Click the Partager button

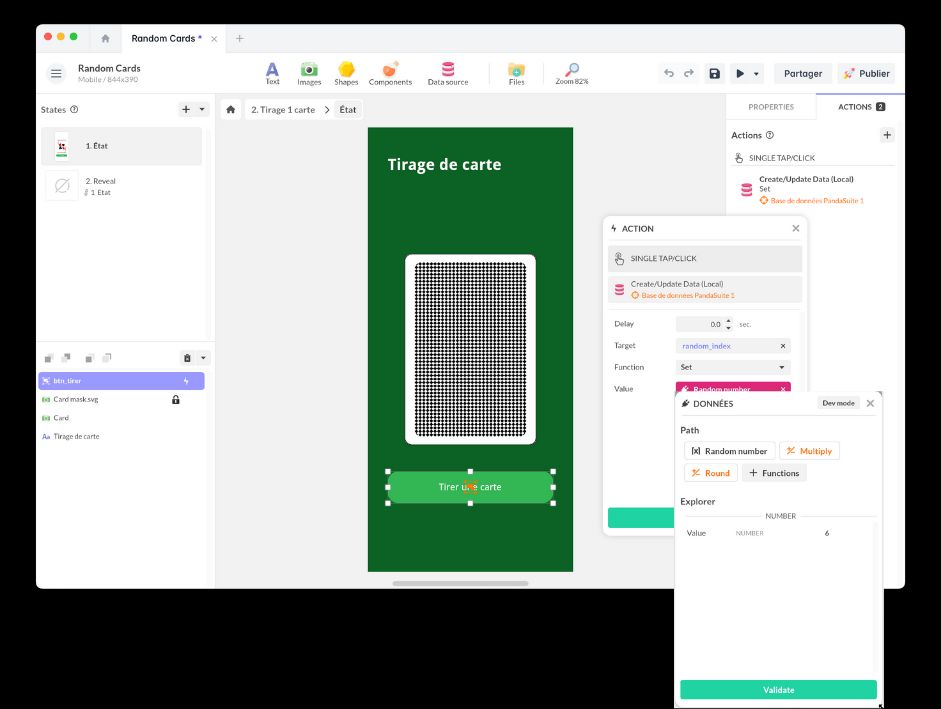click(x=802, y=73)
